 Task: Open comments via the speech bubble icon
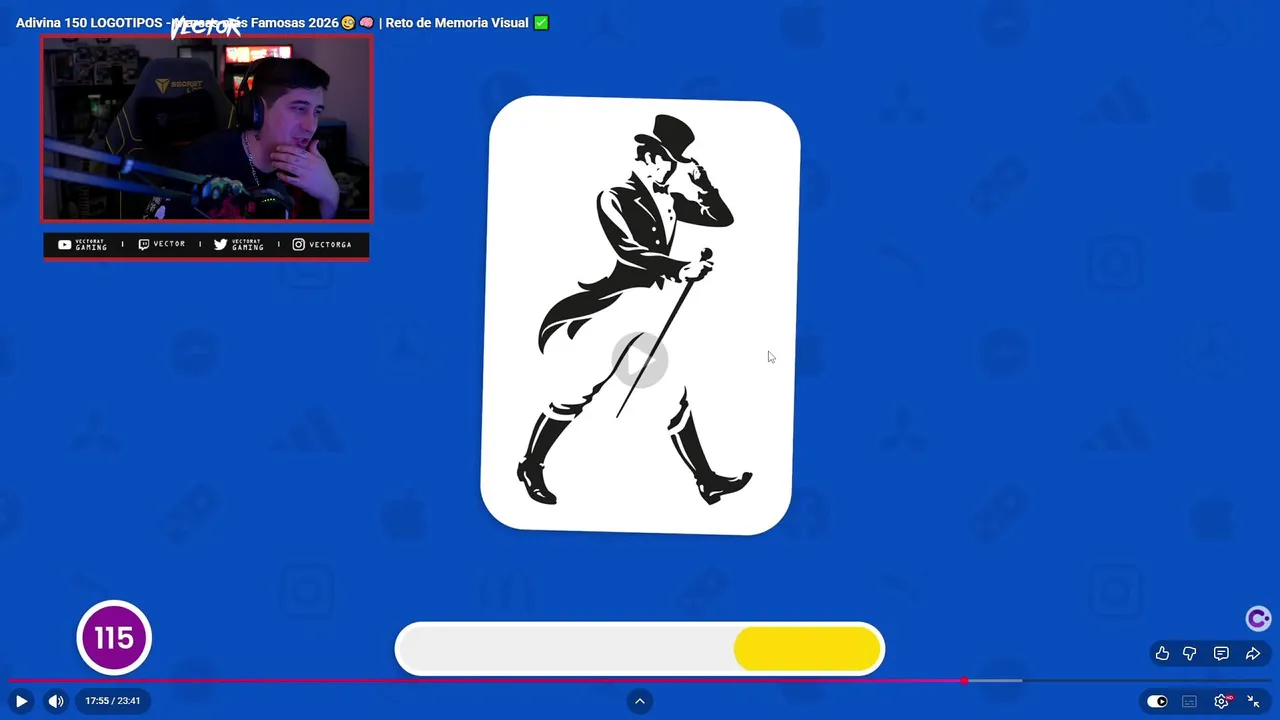point(1221,653)
